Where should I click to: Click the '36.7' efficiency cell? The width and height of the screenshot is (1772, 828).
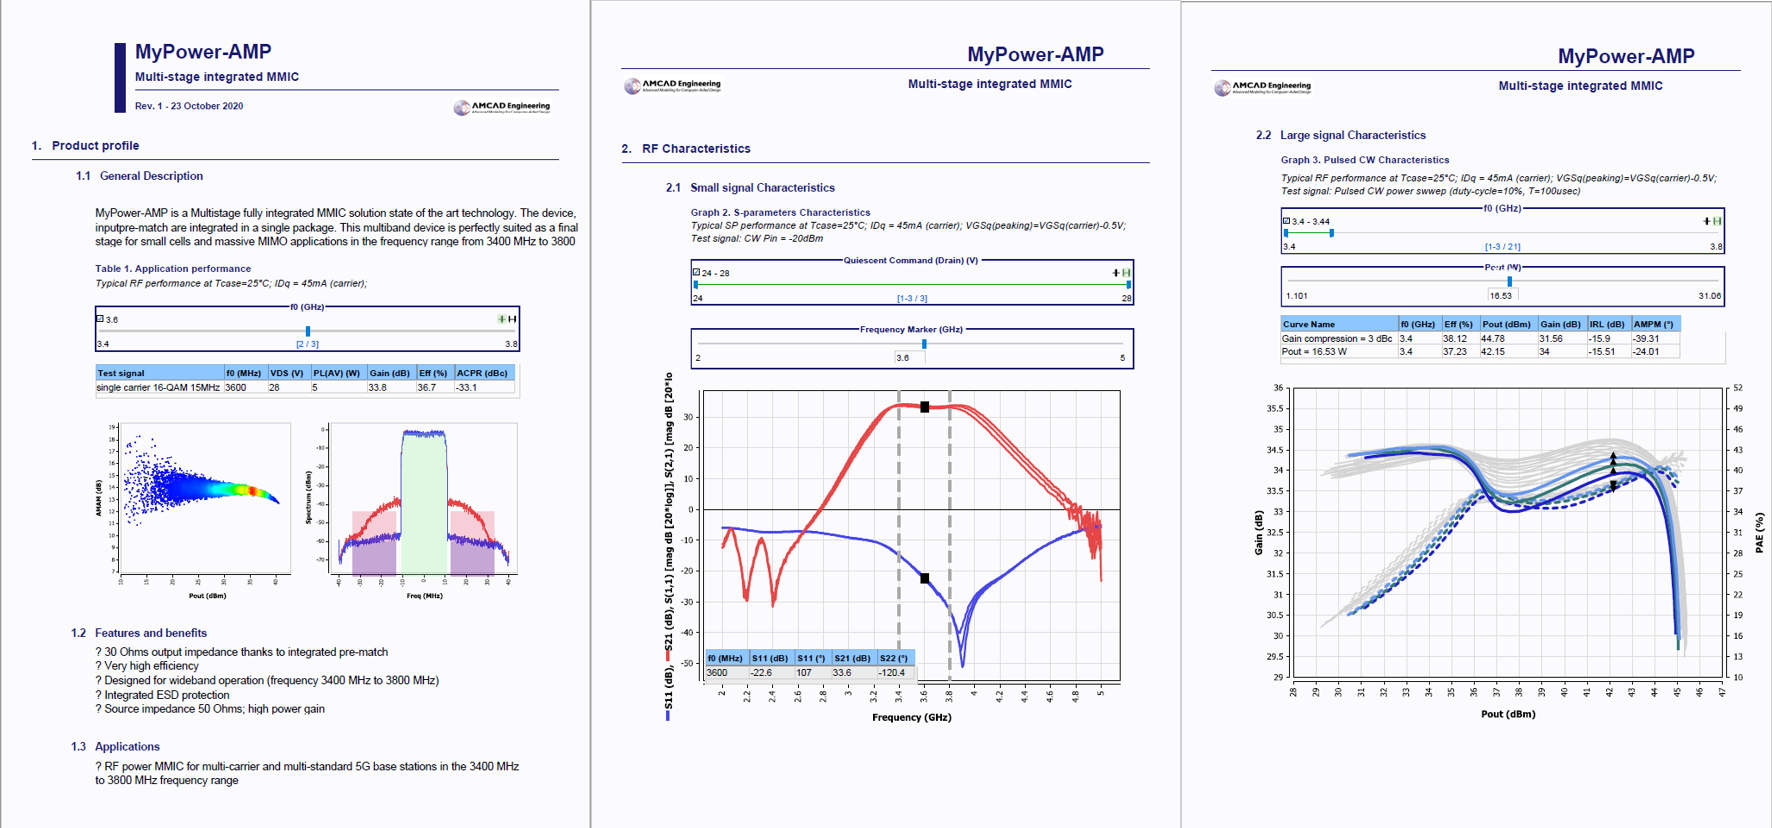coord(435,387)
